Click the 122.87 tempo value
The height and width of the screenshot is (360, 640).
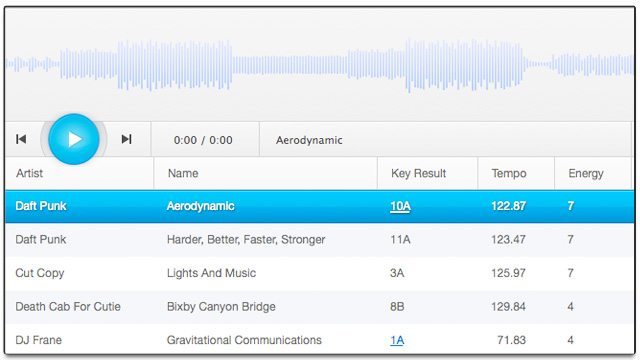509,206
